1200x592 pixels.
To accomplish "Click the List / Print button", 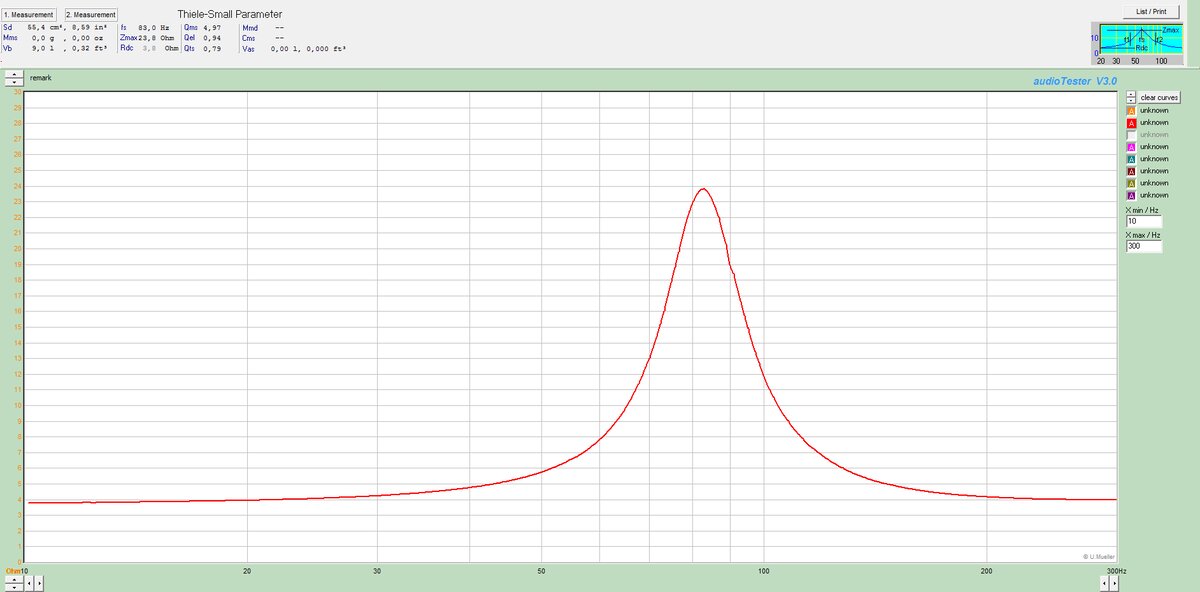I will [1151, 11].
